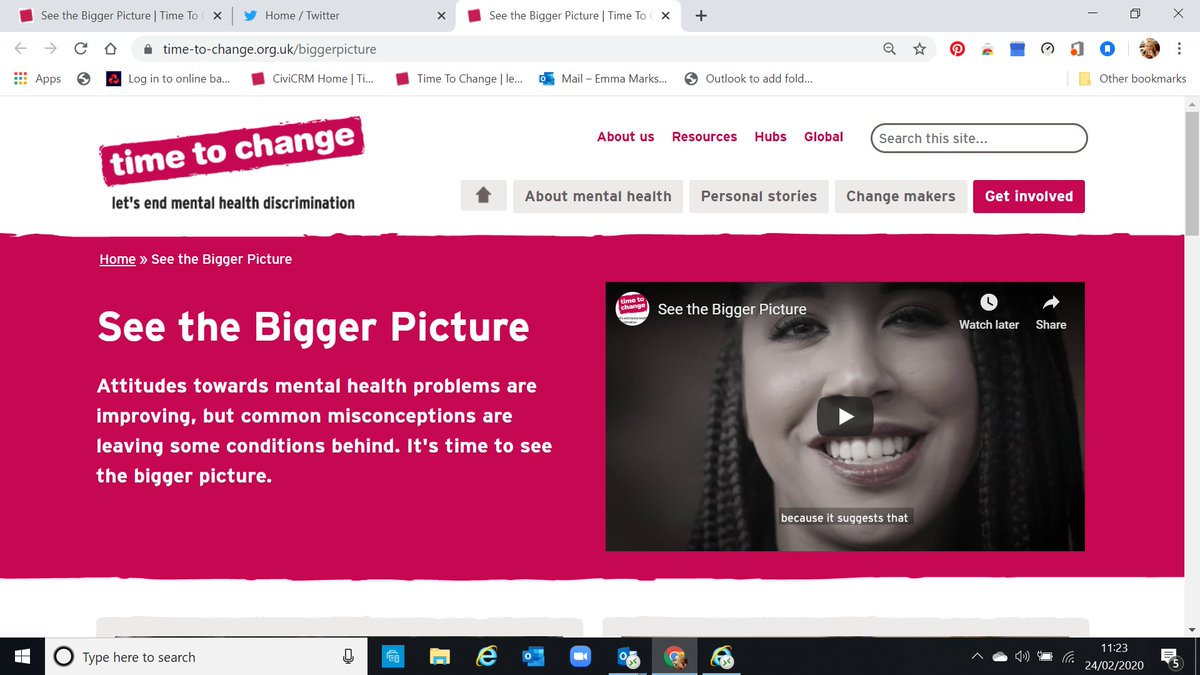
Task: Open the Apps grid in the bookmarks bar
Action: [x=37, y=79]
